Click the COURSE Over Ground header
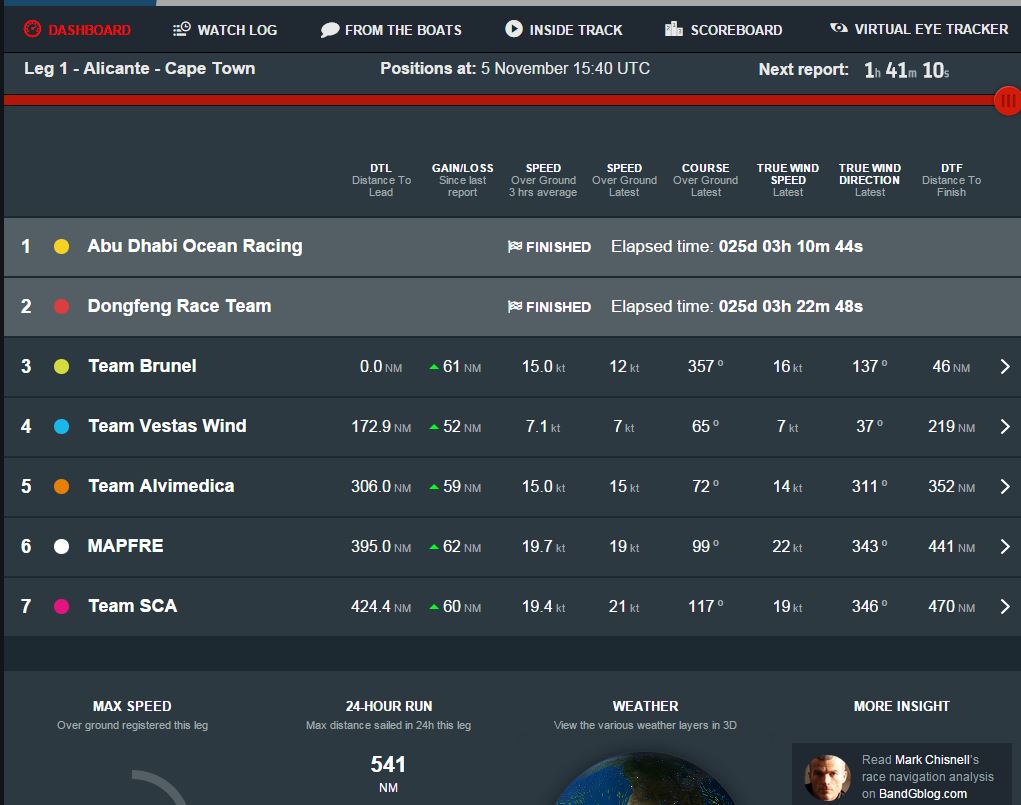The width and height of the screenshot is (1021, 805). pyautogui.click(x=705, y=180)
